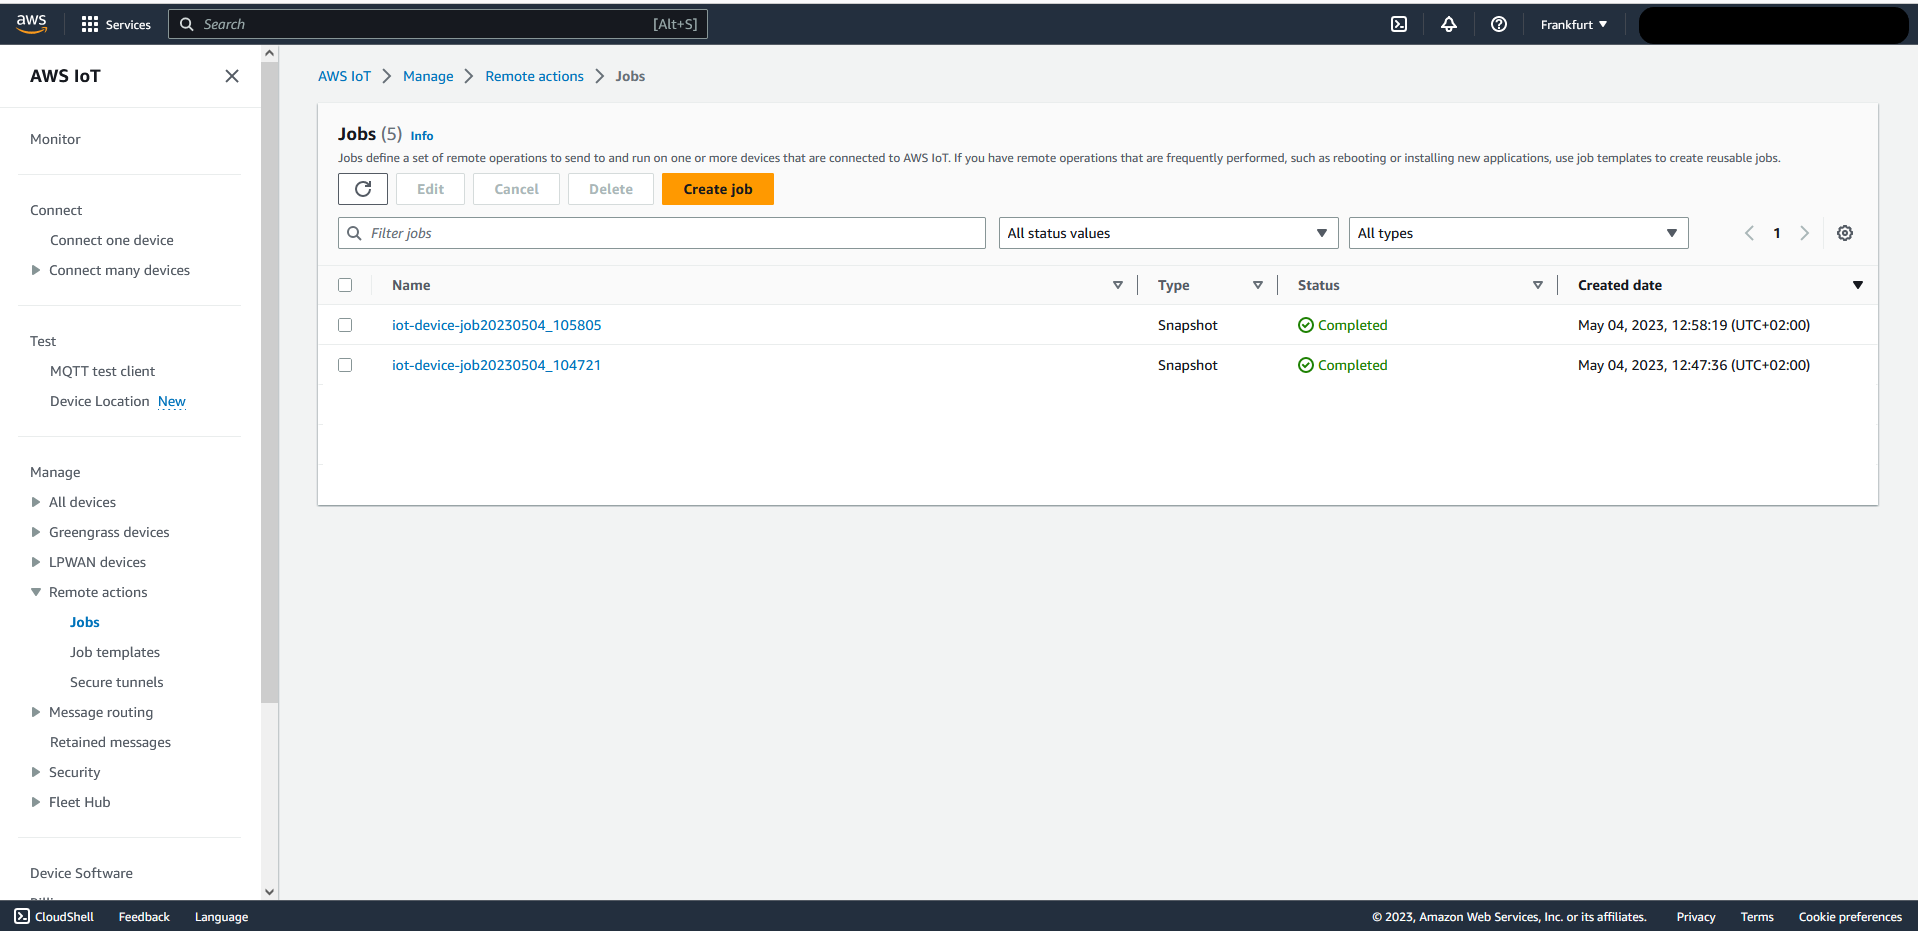Expand Message routing
Screen dimensions: 1918x931
coord(36,712)
